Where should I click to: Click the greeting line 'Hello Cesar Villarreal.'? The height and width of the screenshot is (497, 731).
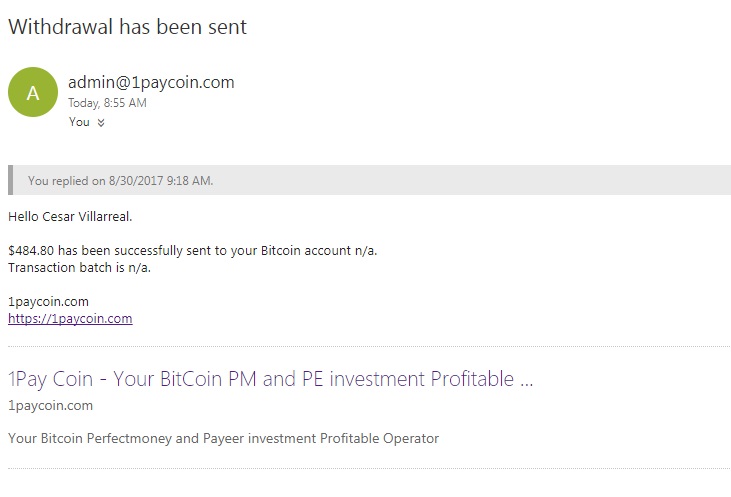70,216
